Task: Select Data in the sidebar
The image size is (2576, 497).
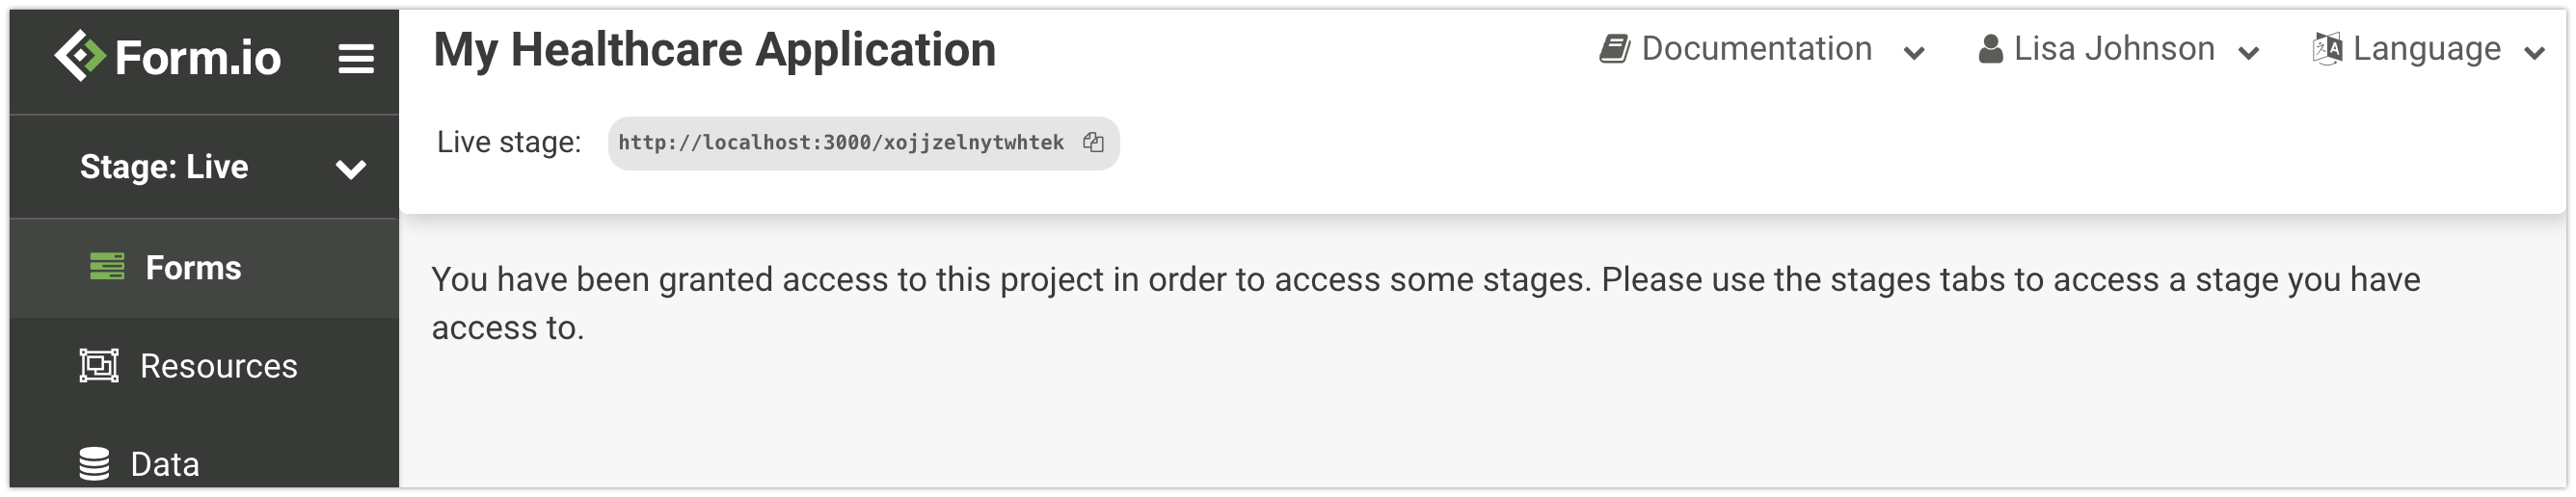Action: [165, 464]
